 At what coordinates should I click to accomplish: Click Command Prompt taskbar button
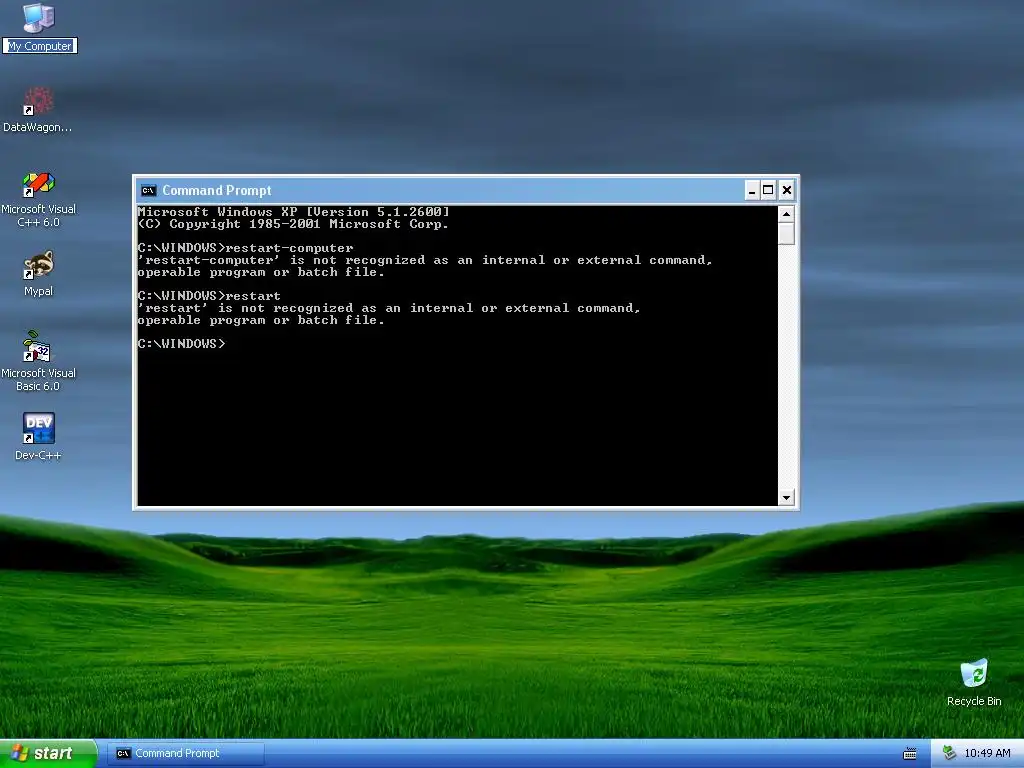point(185,753)
